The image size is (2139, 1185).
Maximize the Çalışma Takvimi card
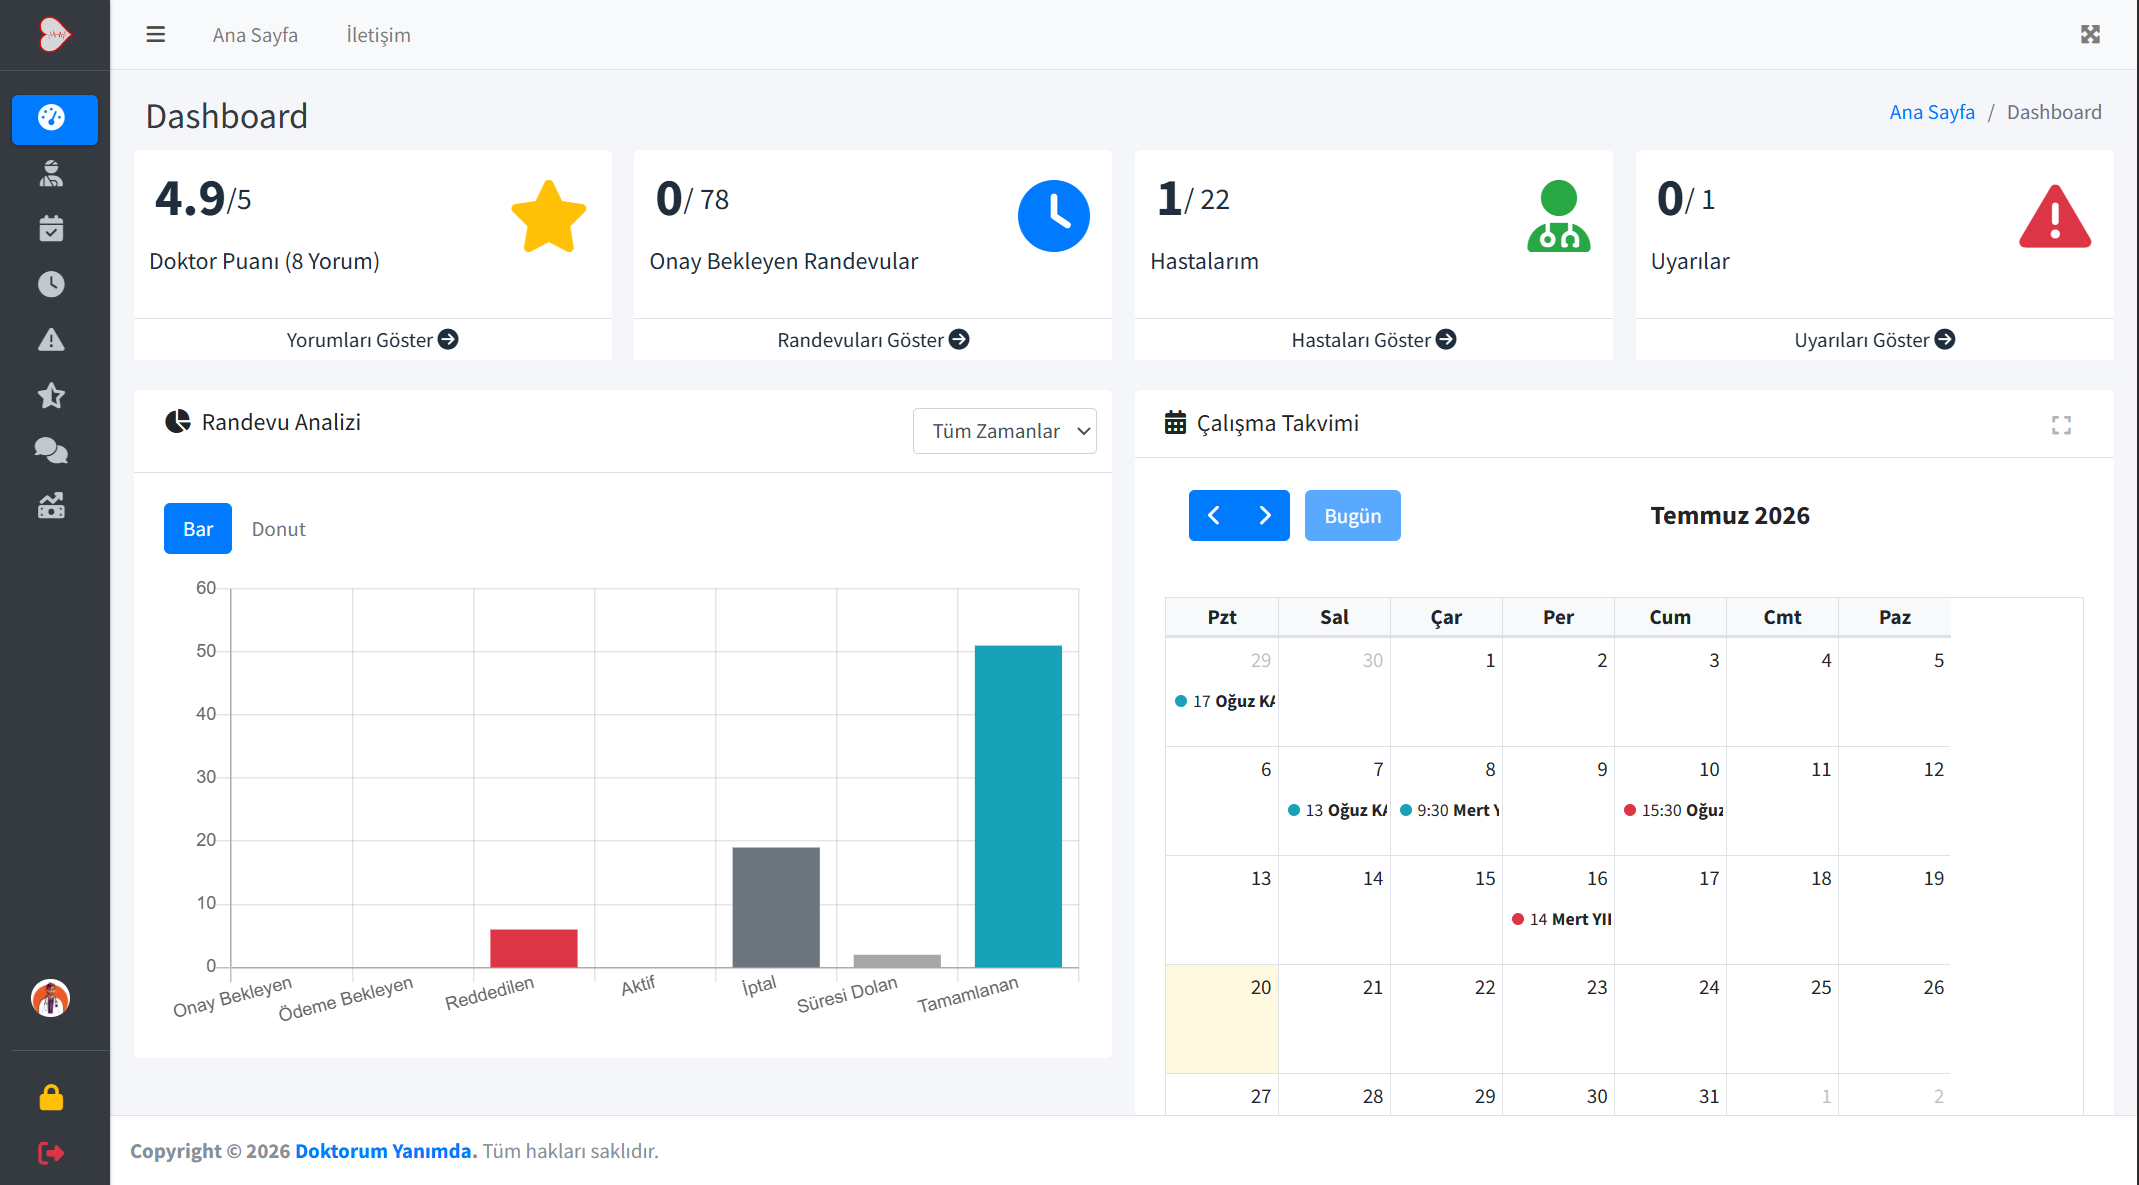(2061, 425)
